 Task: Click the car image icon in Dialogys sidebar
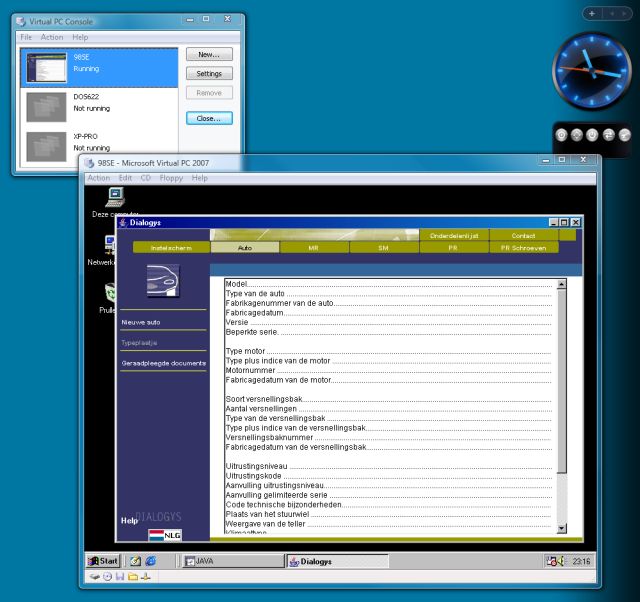coord(162,281)
